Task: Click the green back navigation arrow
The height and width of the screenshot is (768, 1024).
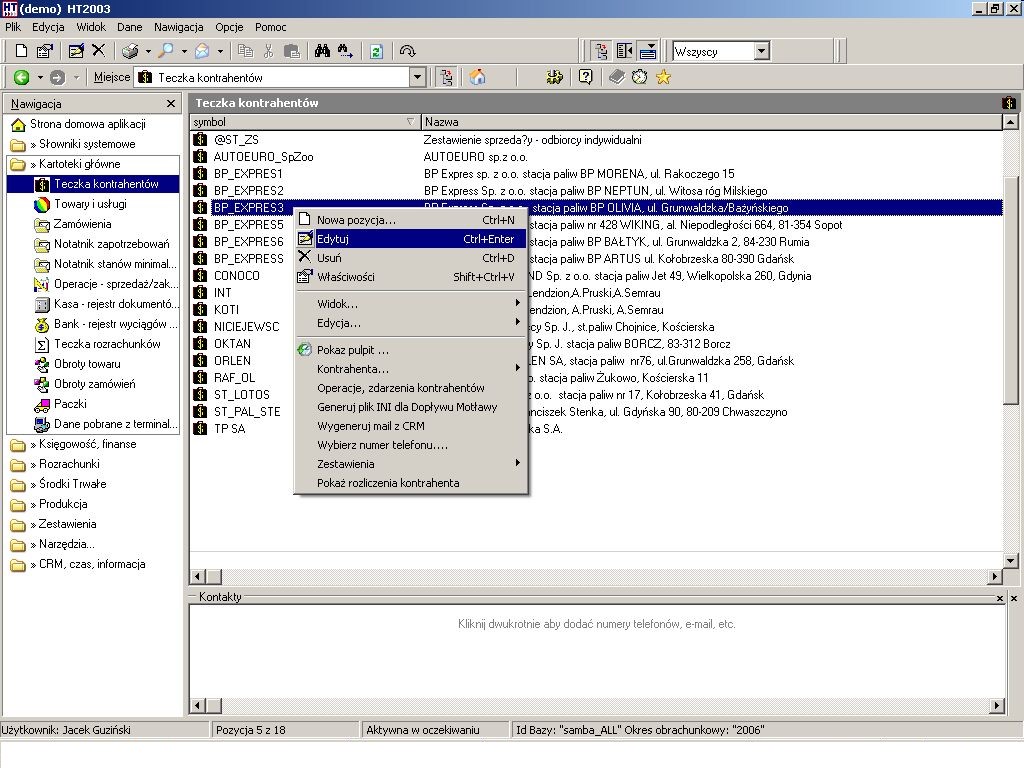Action: point(22,77)
